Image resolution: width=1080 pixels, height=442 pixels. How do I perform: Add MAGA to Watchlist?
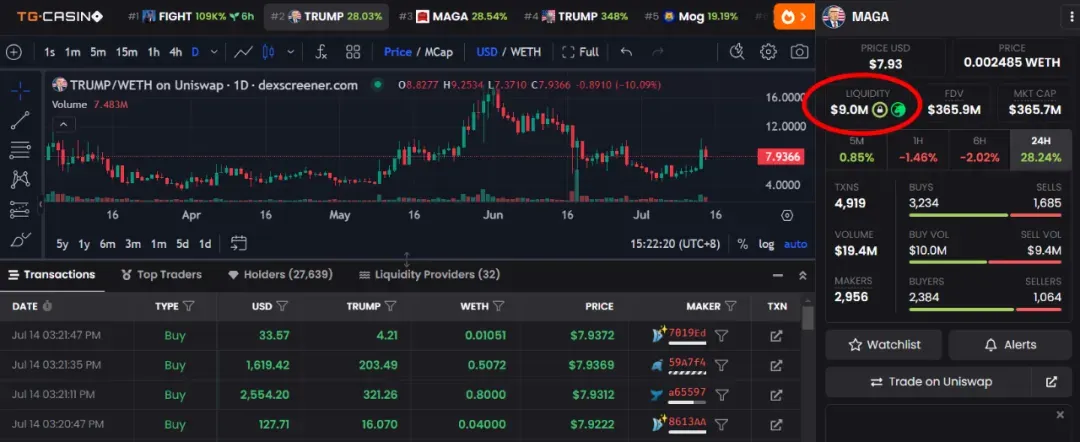coord(884,344)
